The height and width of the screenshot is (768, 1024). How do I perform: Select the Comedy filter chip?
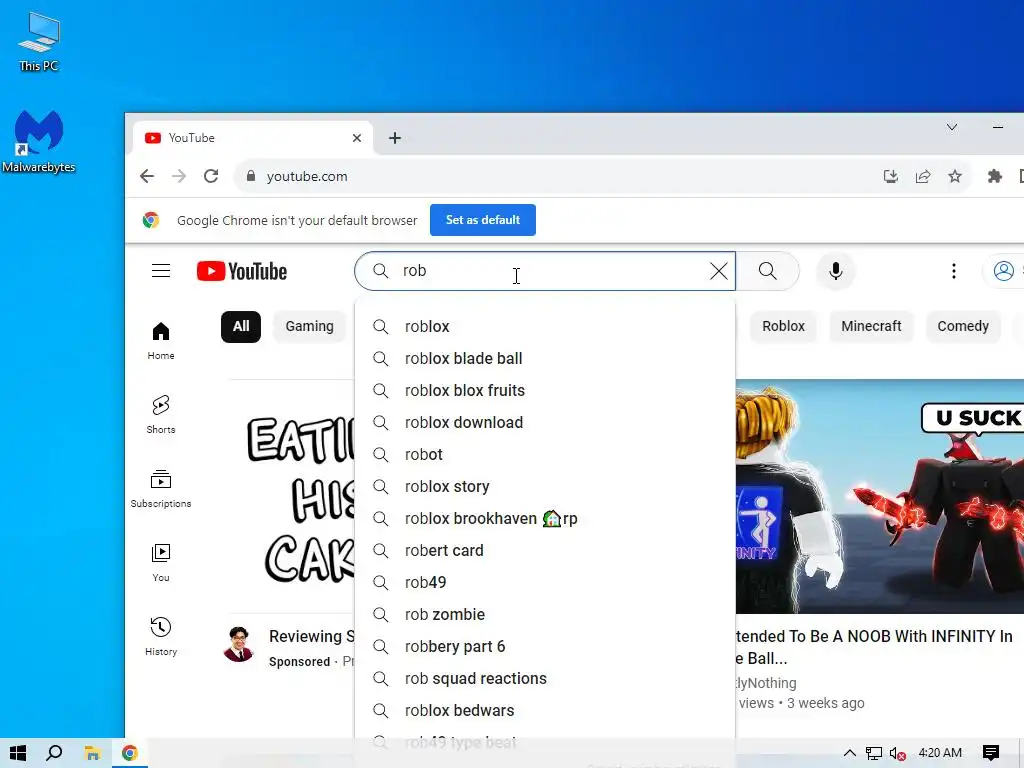click(963, 327)
